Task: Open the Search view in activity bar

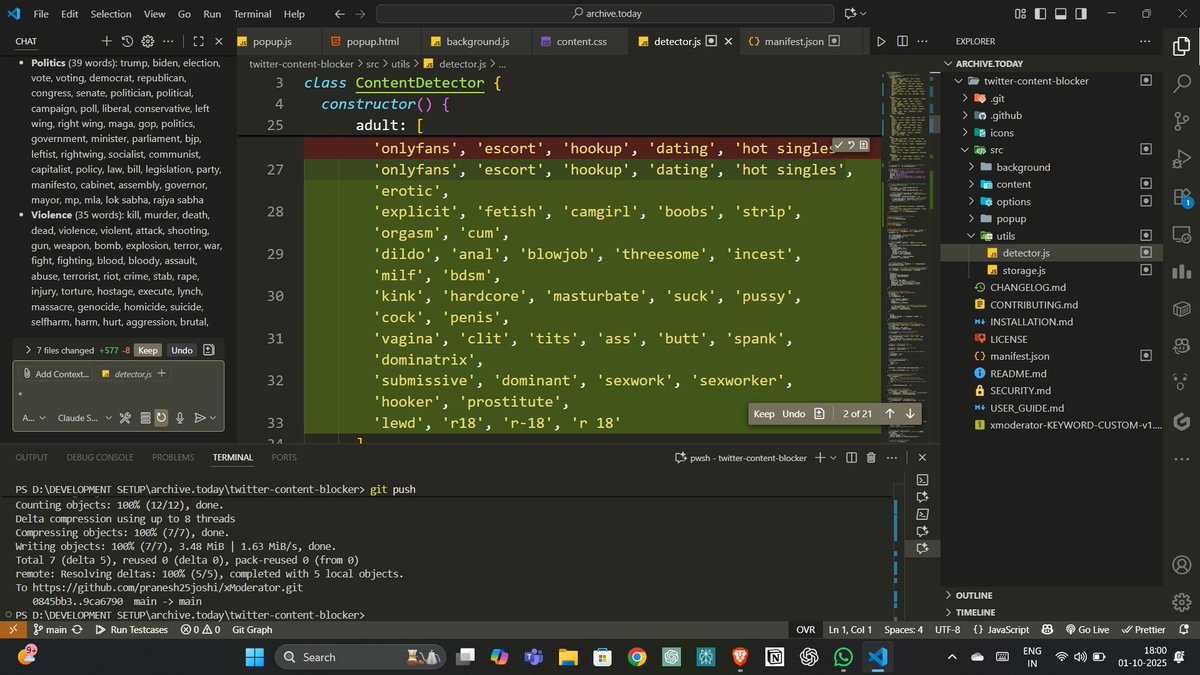Action: [1181, 83]
